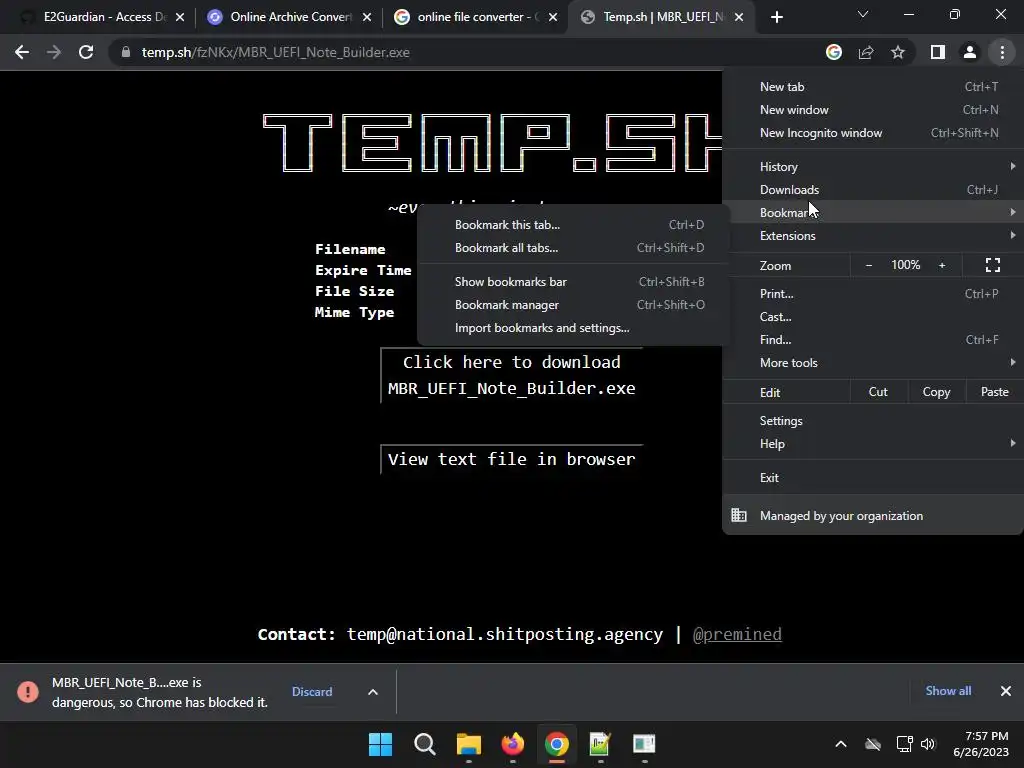Increase zoom with the plus button
Image resolution: width=1024 pixels, height=768 pixels.
tap(942, 265)
